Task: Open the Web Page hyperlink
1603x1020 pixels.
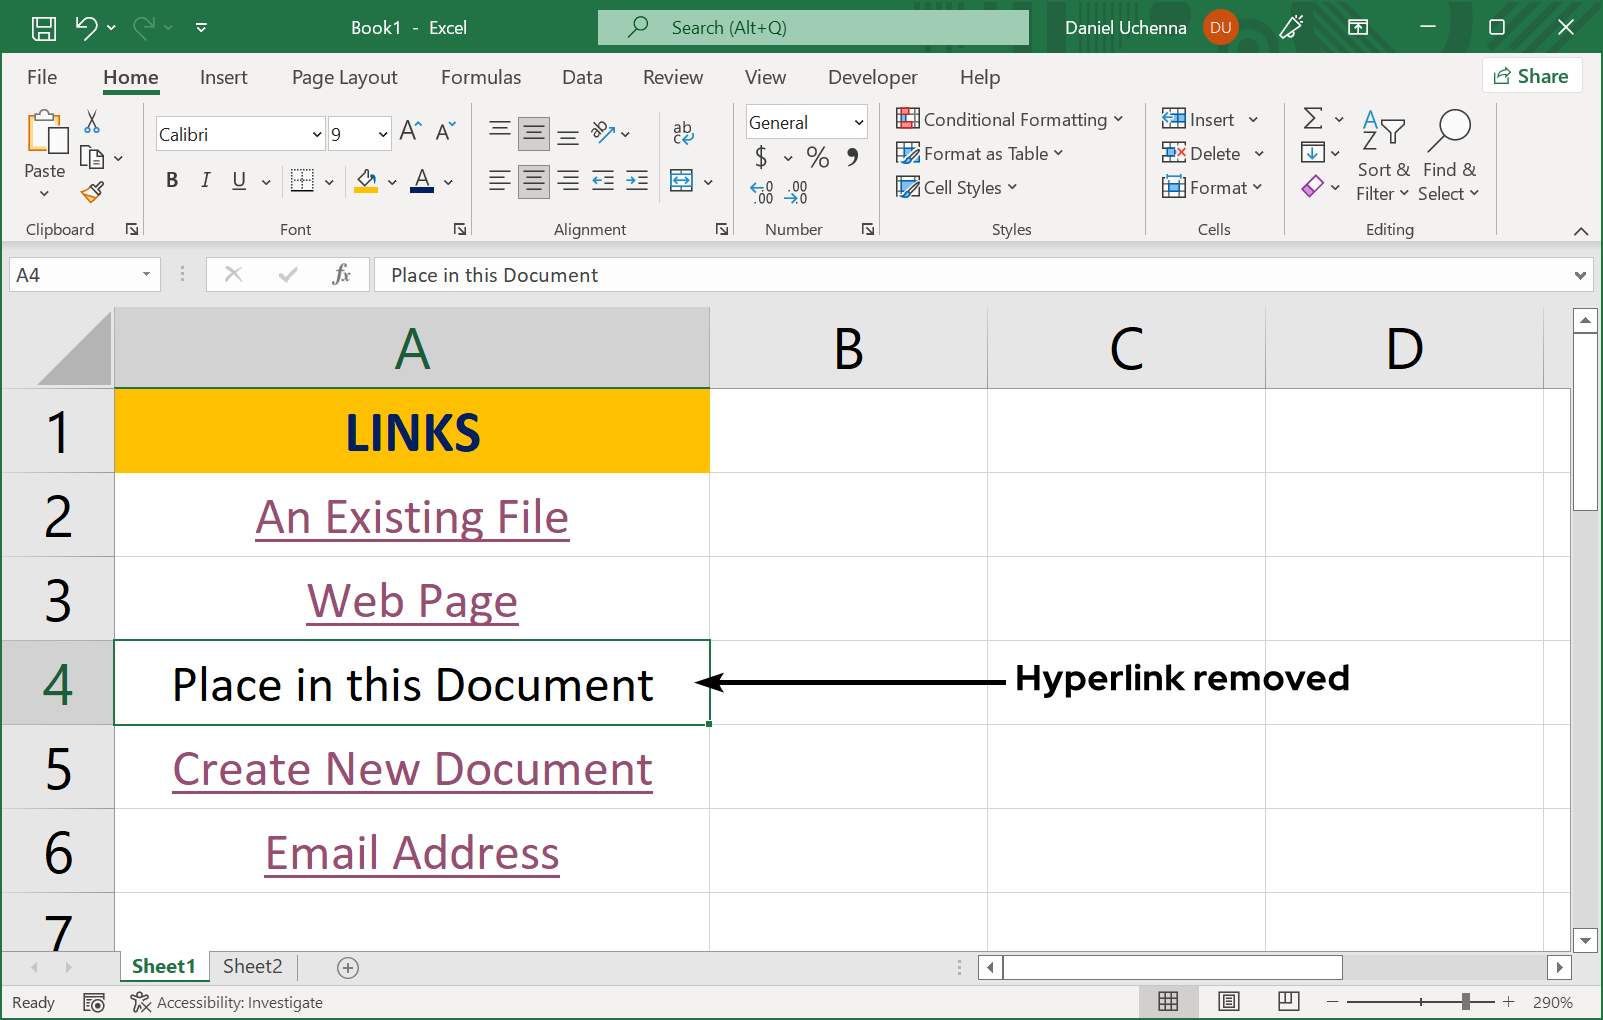Action: [411, 600]
